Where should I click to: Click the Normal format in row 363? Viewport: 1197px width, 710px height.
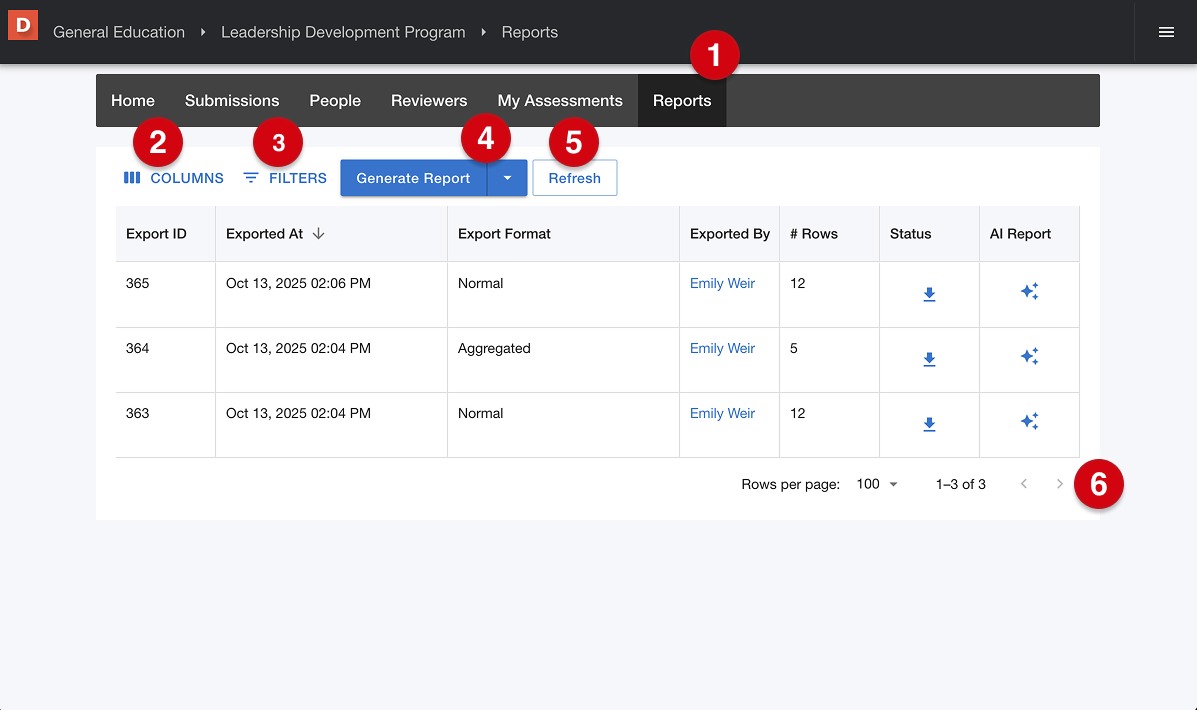tap(480, 413)
